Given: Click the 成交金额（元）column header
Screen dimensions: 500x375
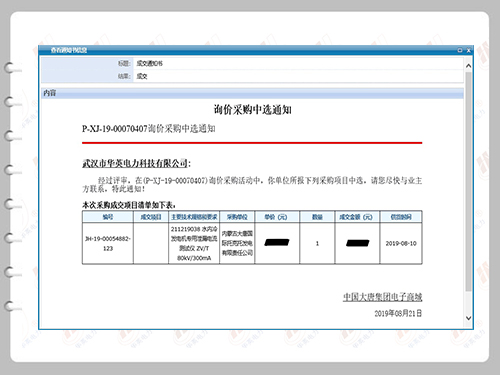Looking at the screenshot, I should coord(357,217).
